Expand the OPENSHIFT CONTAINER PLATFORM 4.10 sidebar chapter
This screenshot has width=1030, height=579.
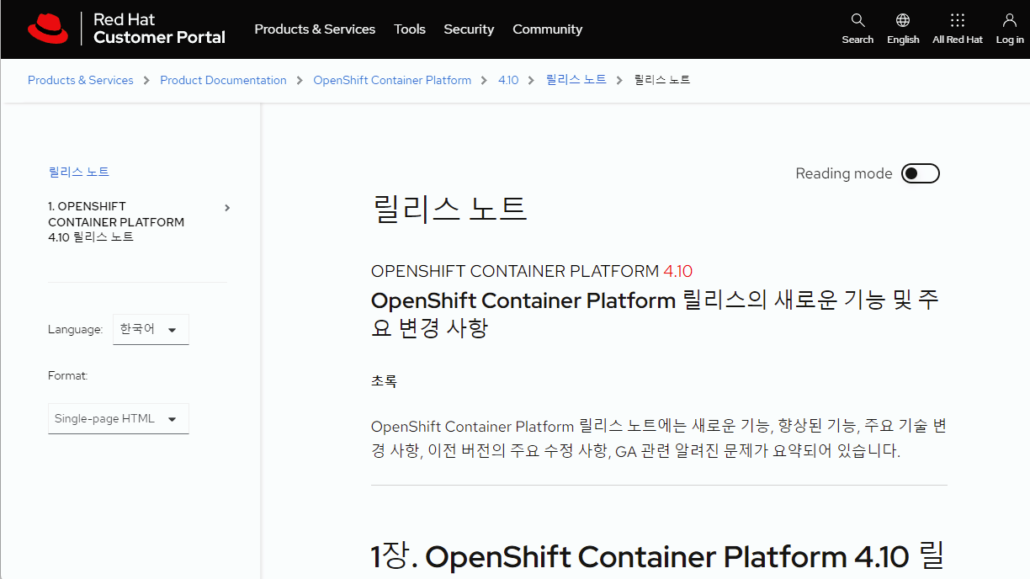pos(226,207)
